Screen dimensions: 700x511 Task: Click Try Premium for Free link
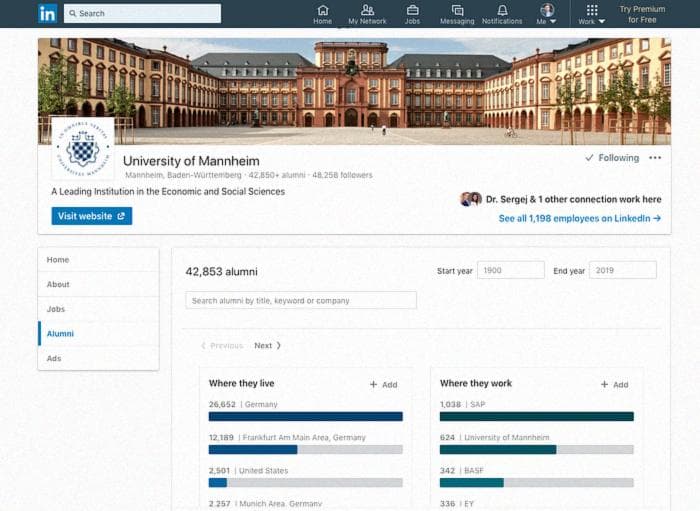[x=642, y=14]
